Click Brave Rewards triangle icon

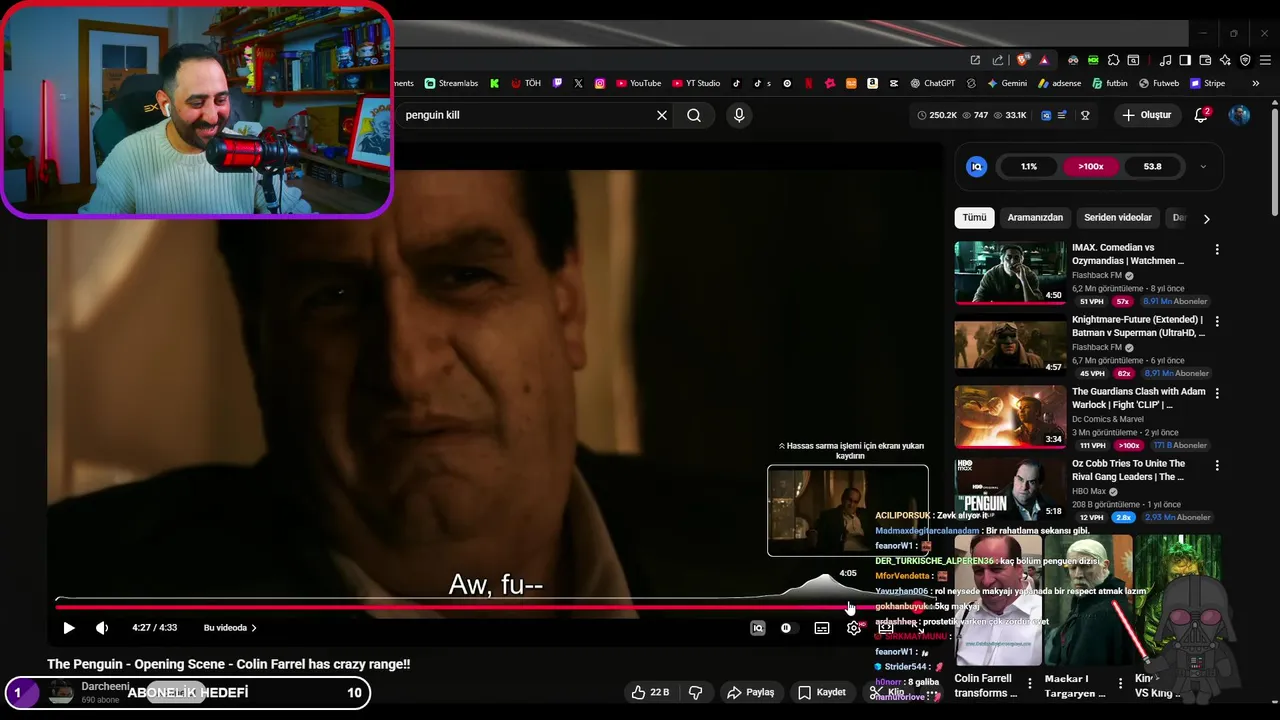tap(1044, 60)
